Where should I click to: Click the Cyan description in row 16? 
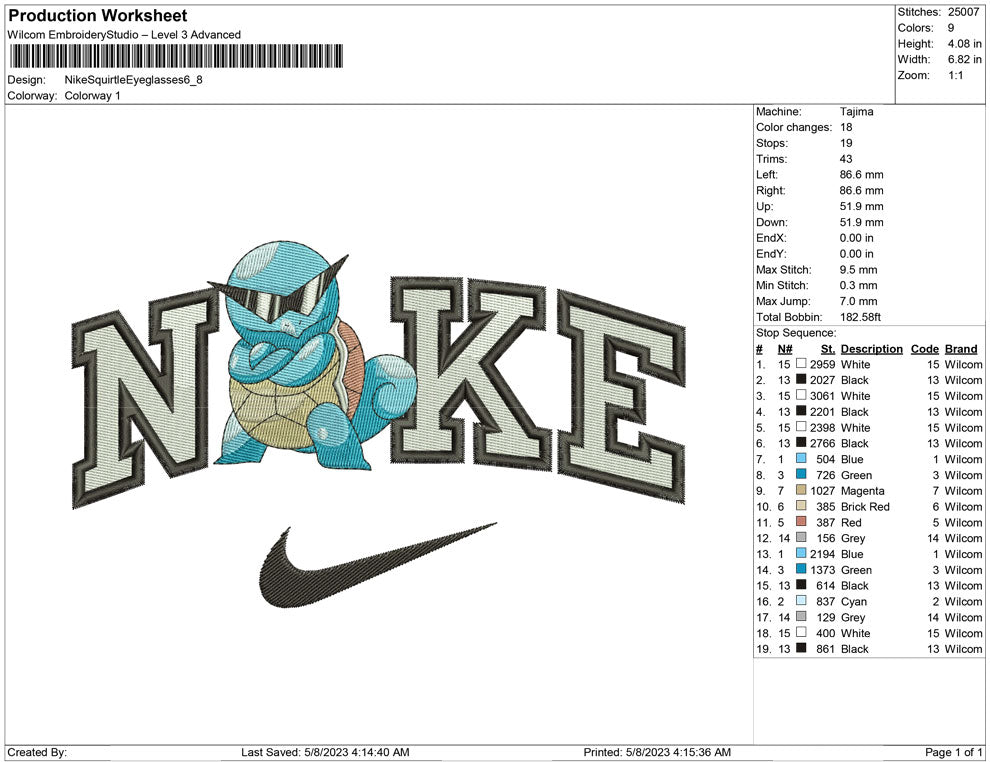point(854,601)
